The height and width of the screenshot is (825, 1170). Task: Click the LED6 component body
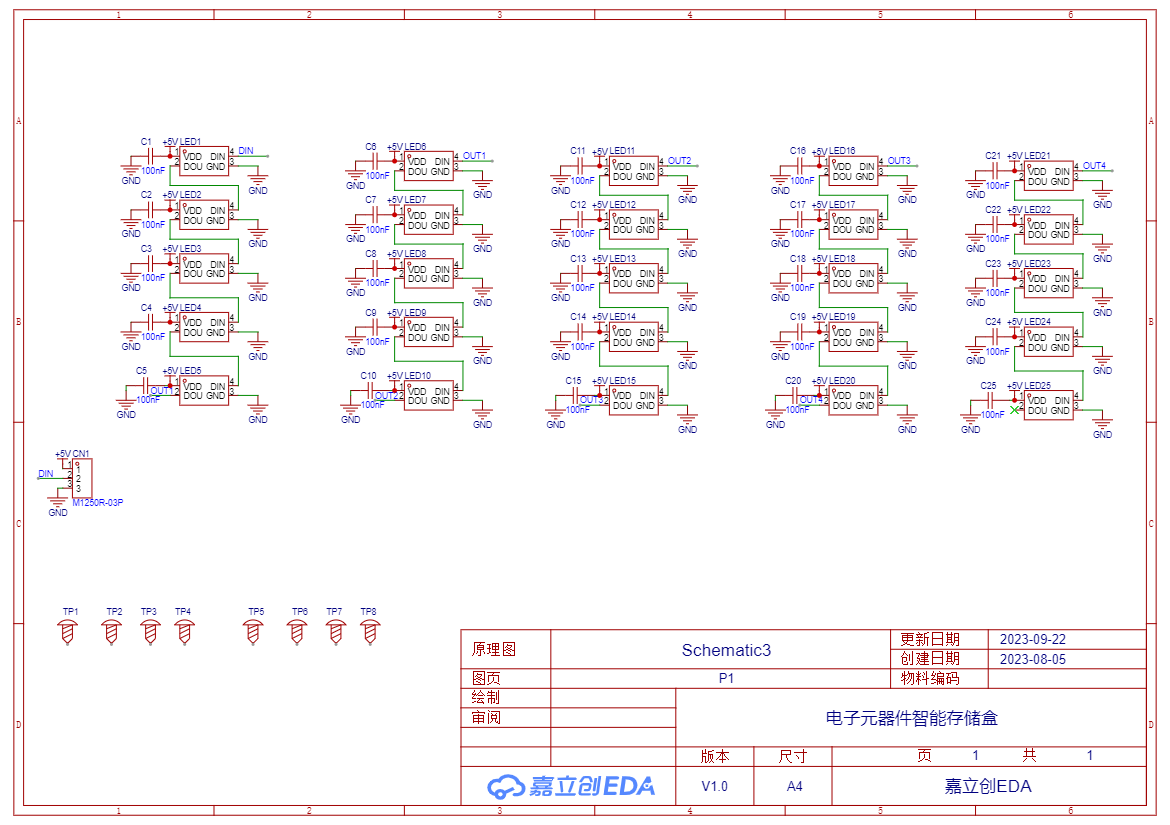click(429, 166)
